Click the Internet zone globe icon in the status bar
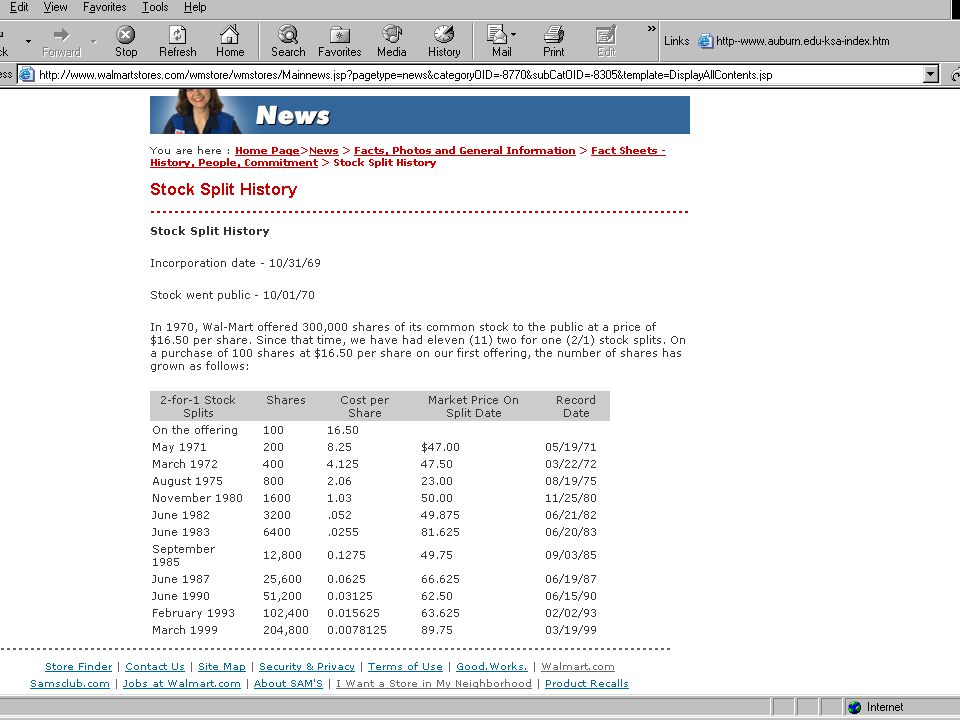Image resolution: width=960 pixels, height=720 pixels. [855, 707]
